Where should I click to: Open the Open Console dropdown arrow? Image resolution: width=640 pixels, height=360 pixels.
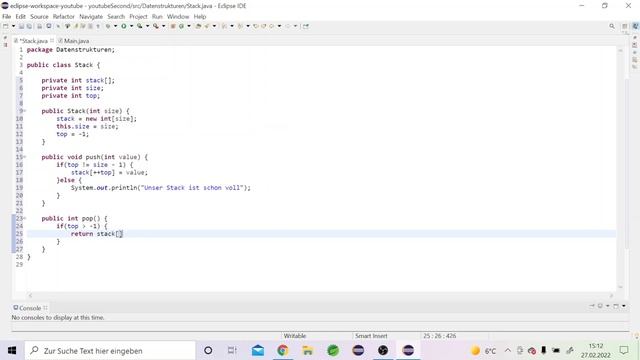coord(624,306)
